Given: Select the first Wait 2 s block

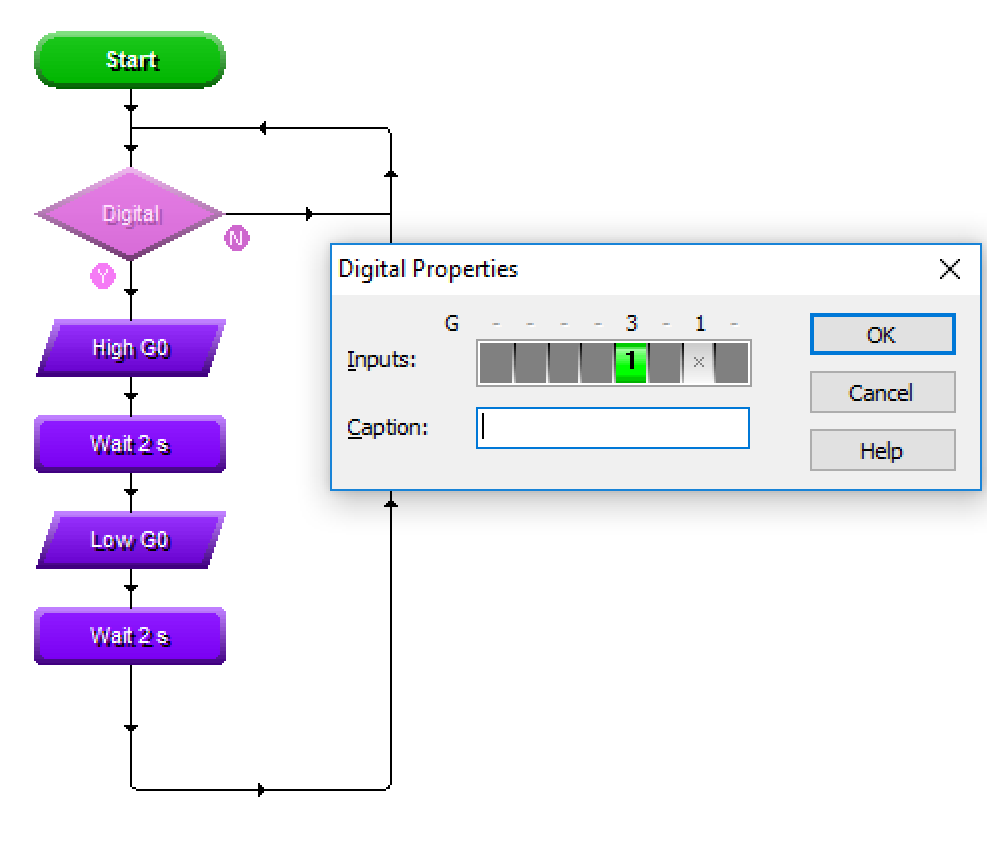Looking at the screenshot, I should [x=130, y=444].
